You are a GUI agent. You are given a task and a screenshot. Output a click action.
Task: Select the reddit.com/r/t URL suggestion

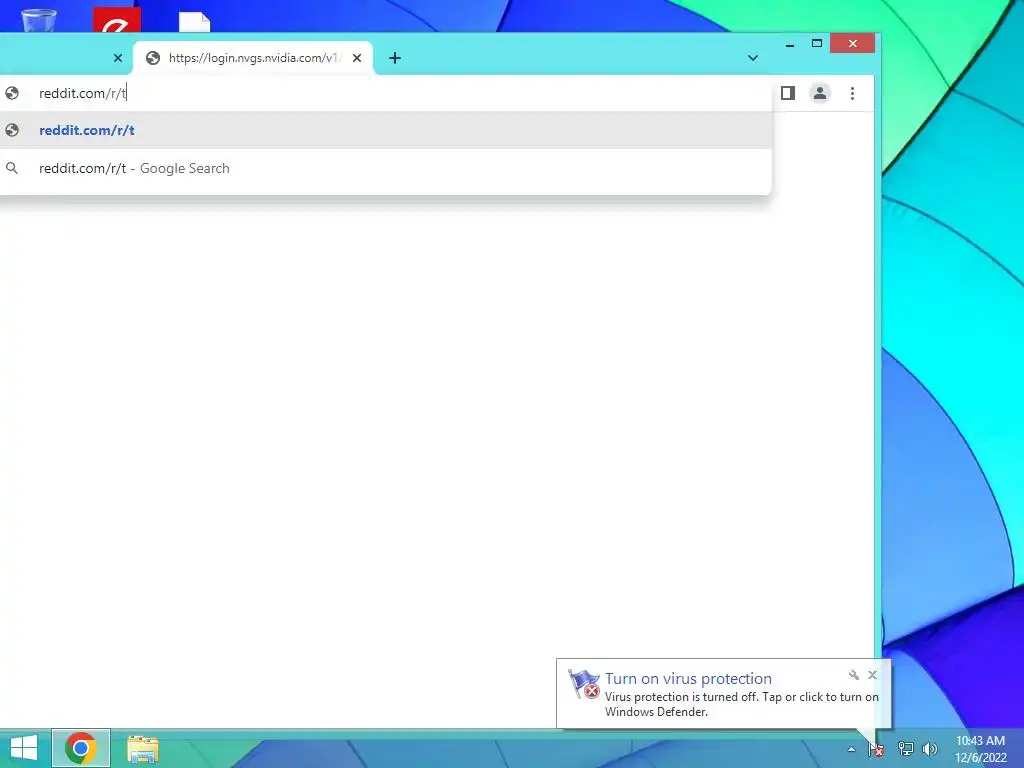(385, 130)
